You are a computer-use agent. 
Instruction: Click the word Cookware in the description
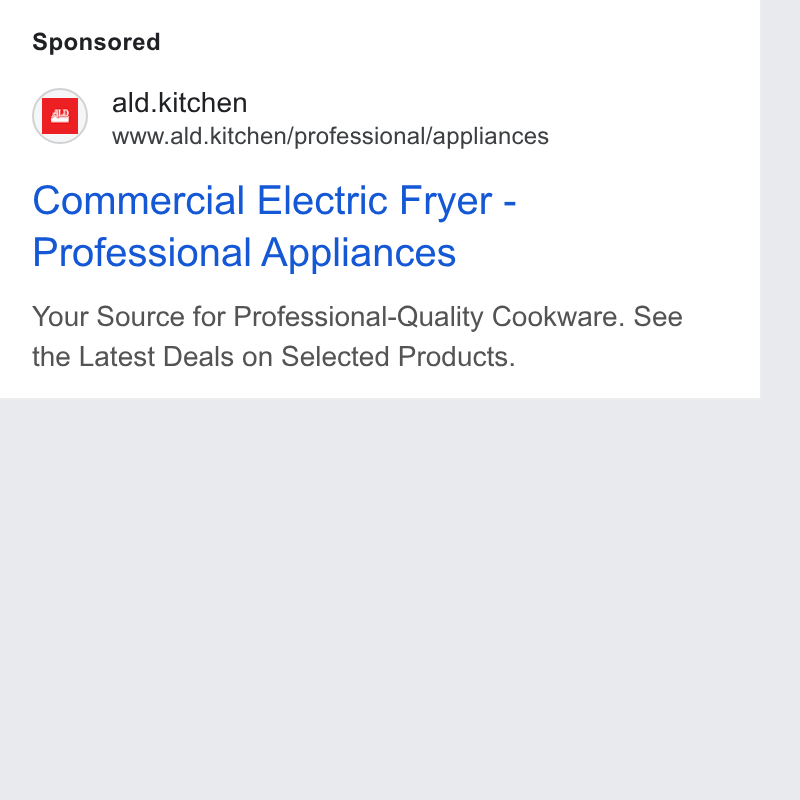(558, 316)
